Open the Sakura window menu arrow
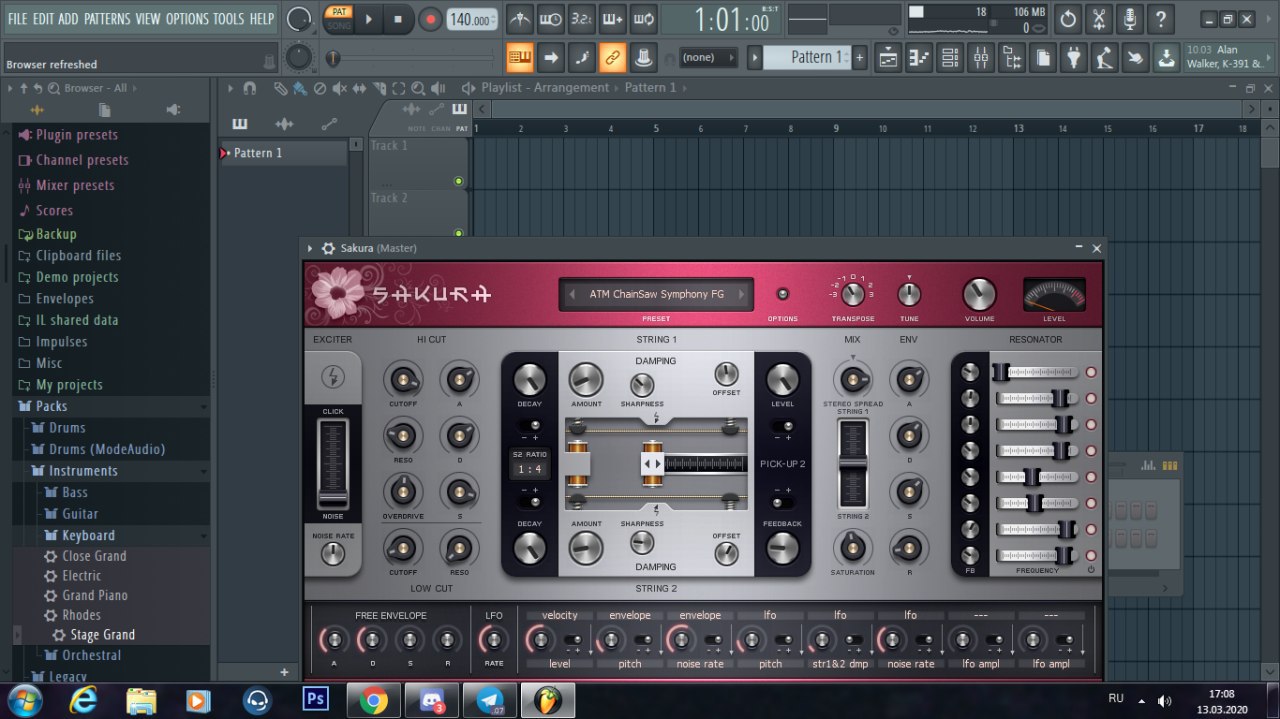1280x719 pixels. (x=310, y=248)
